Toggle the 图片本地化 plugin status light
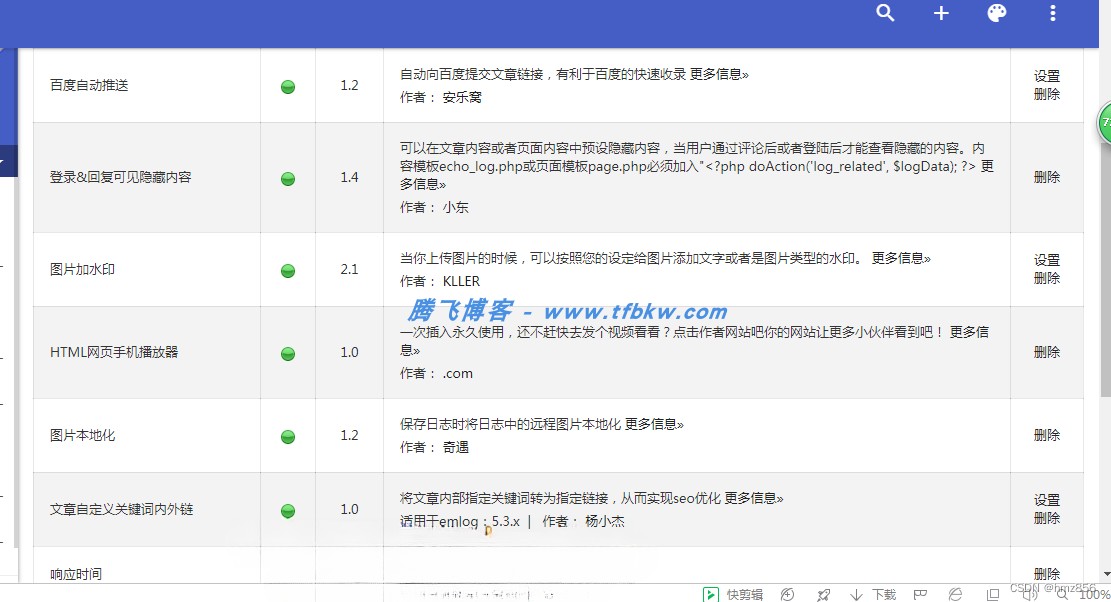Screen dimensions: 1111x602 point(287,435)
